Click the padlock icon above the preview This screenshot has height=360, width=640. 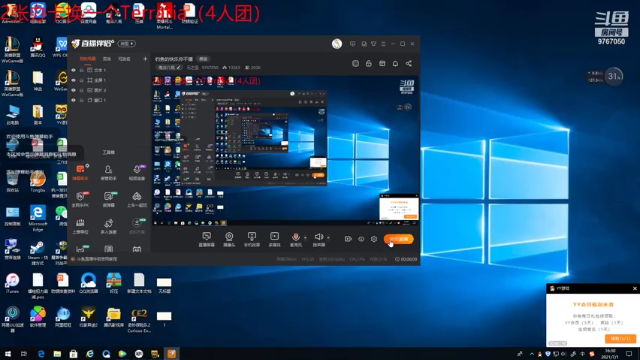[369, 64]
